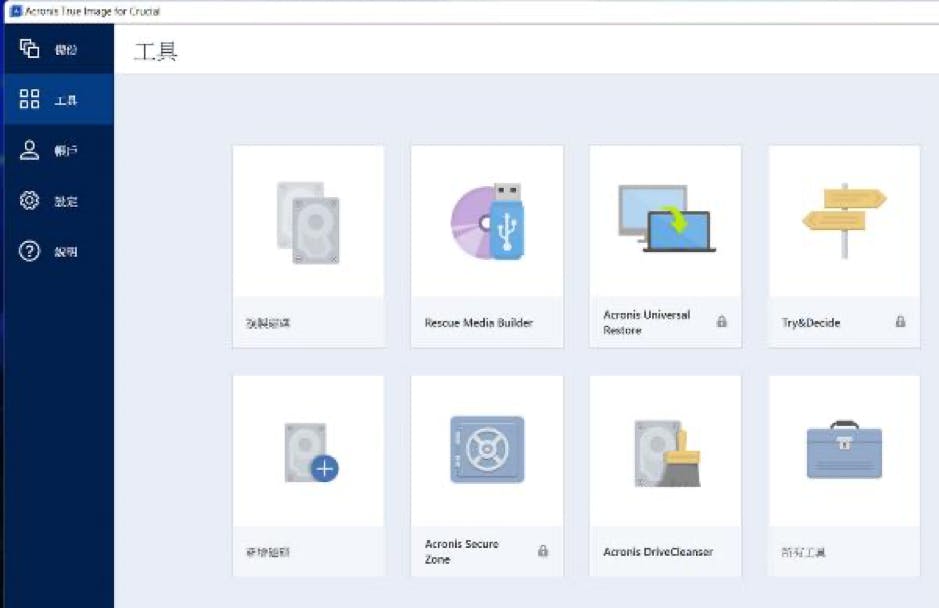Click the Acronis app icon in title bar

click(x=17, y=11)
